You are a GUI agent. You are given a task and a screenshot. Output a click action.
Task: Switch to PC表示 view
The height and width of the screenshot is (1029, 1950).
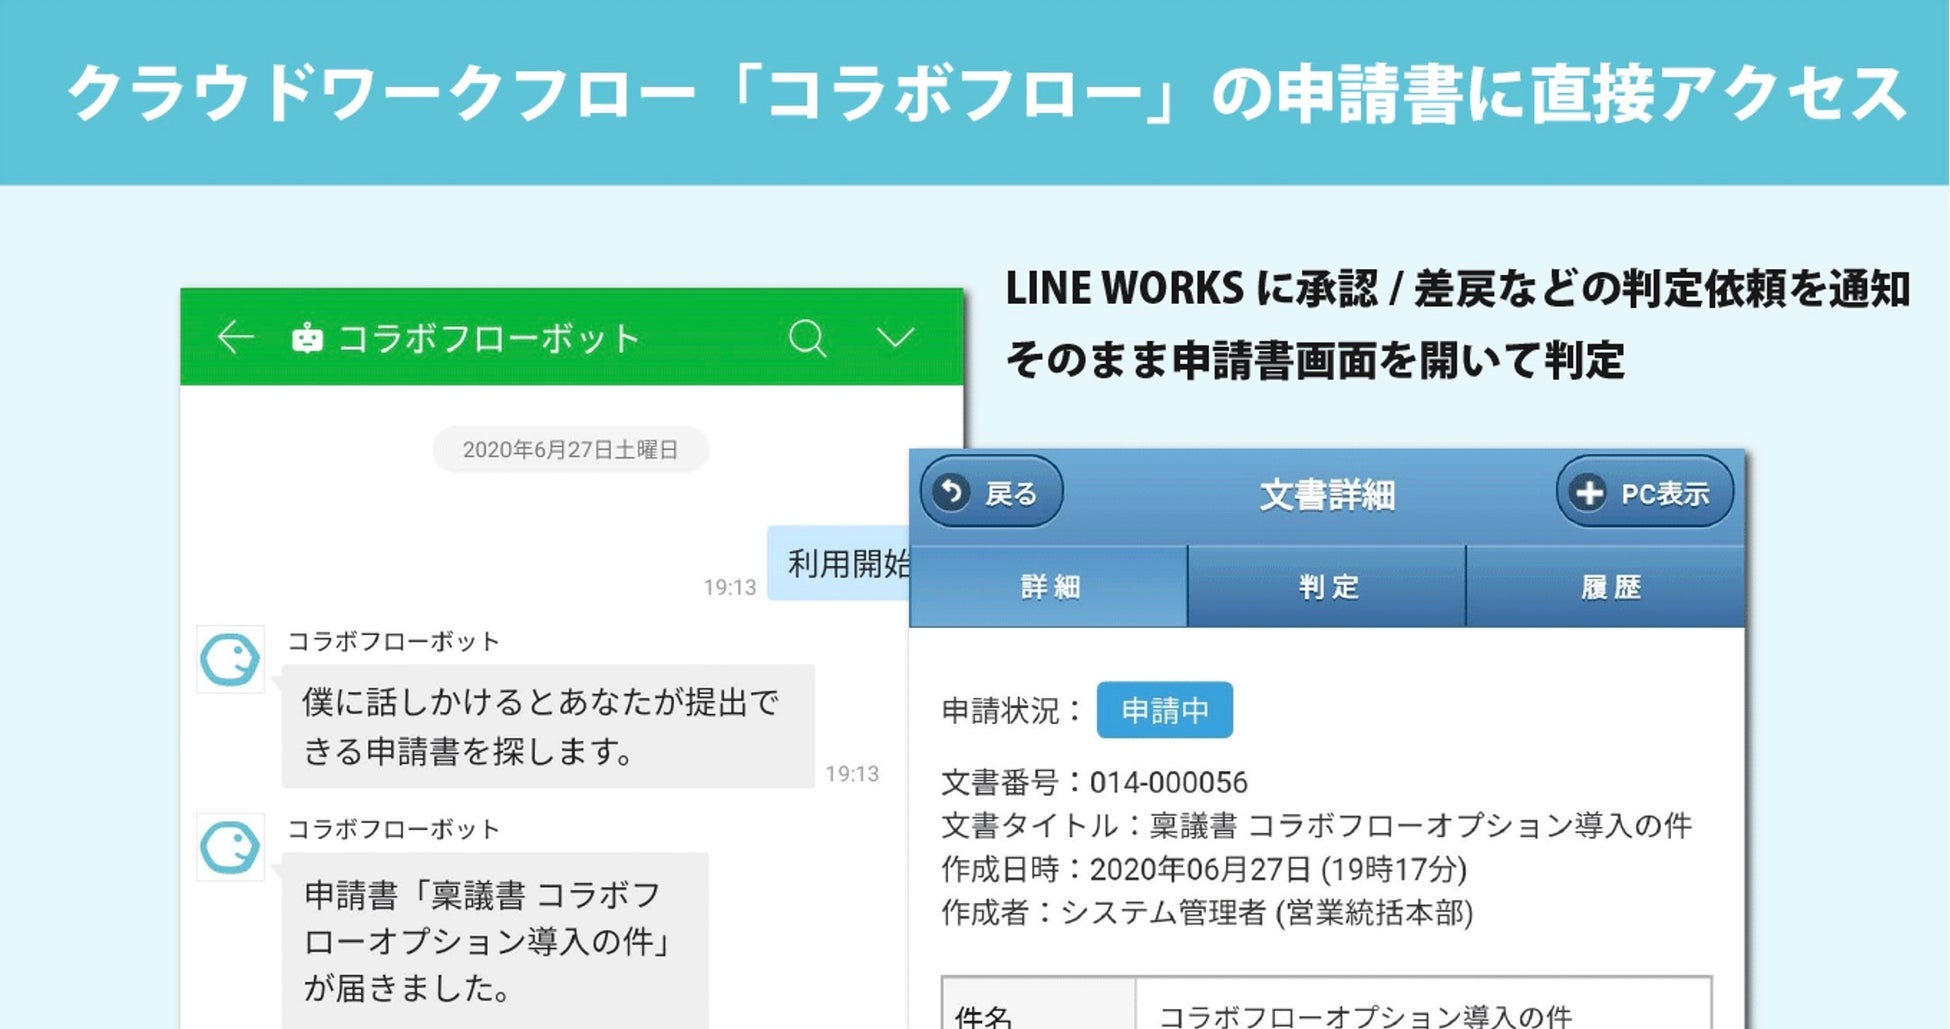[1644, 492]
